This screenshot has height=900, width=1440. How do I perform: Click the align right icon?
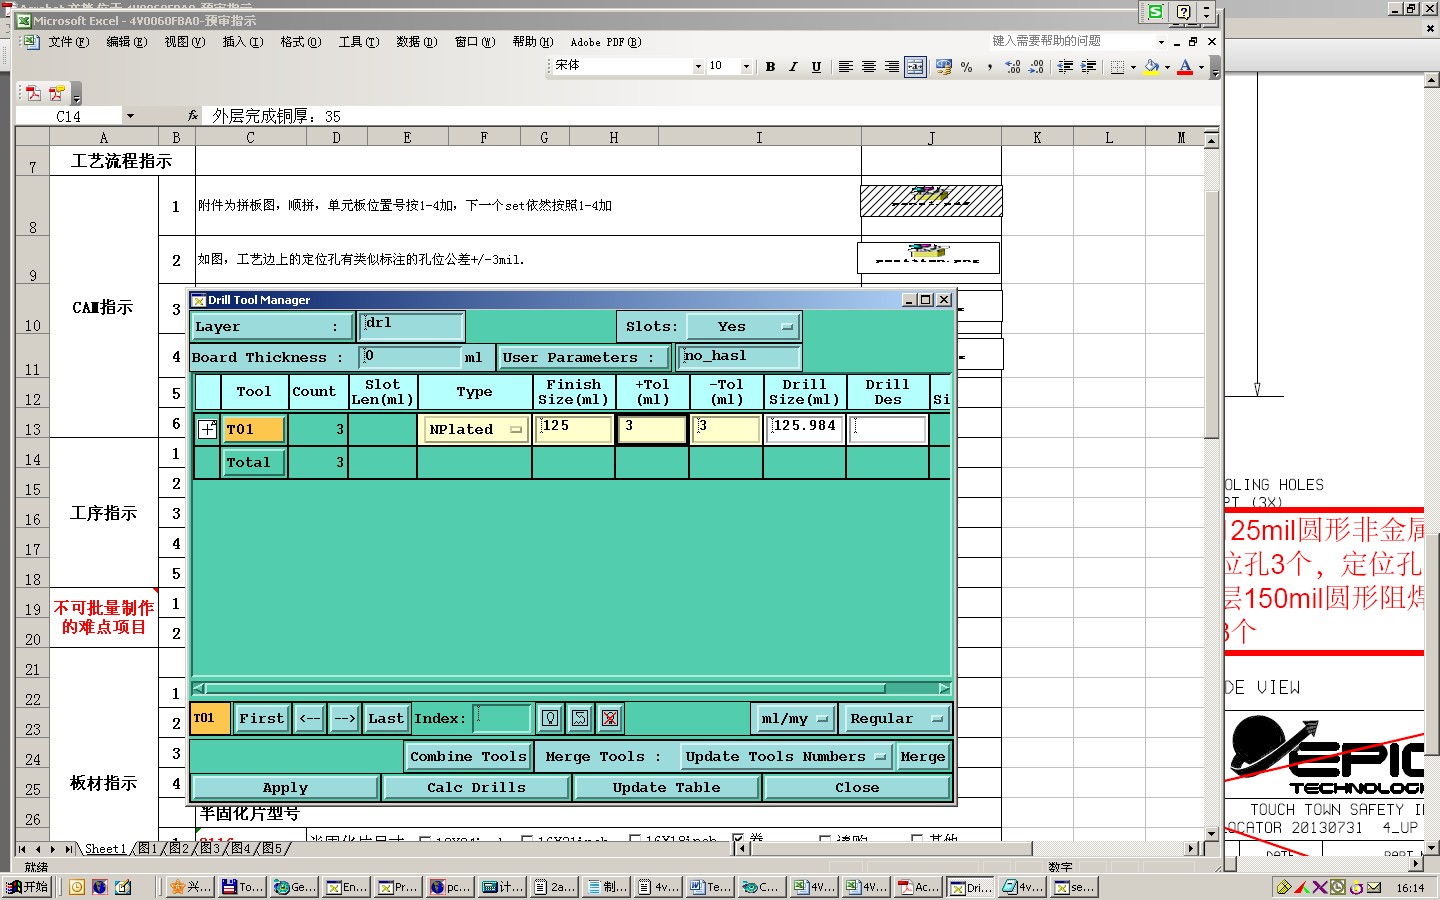[x=891, y=67]
